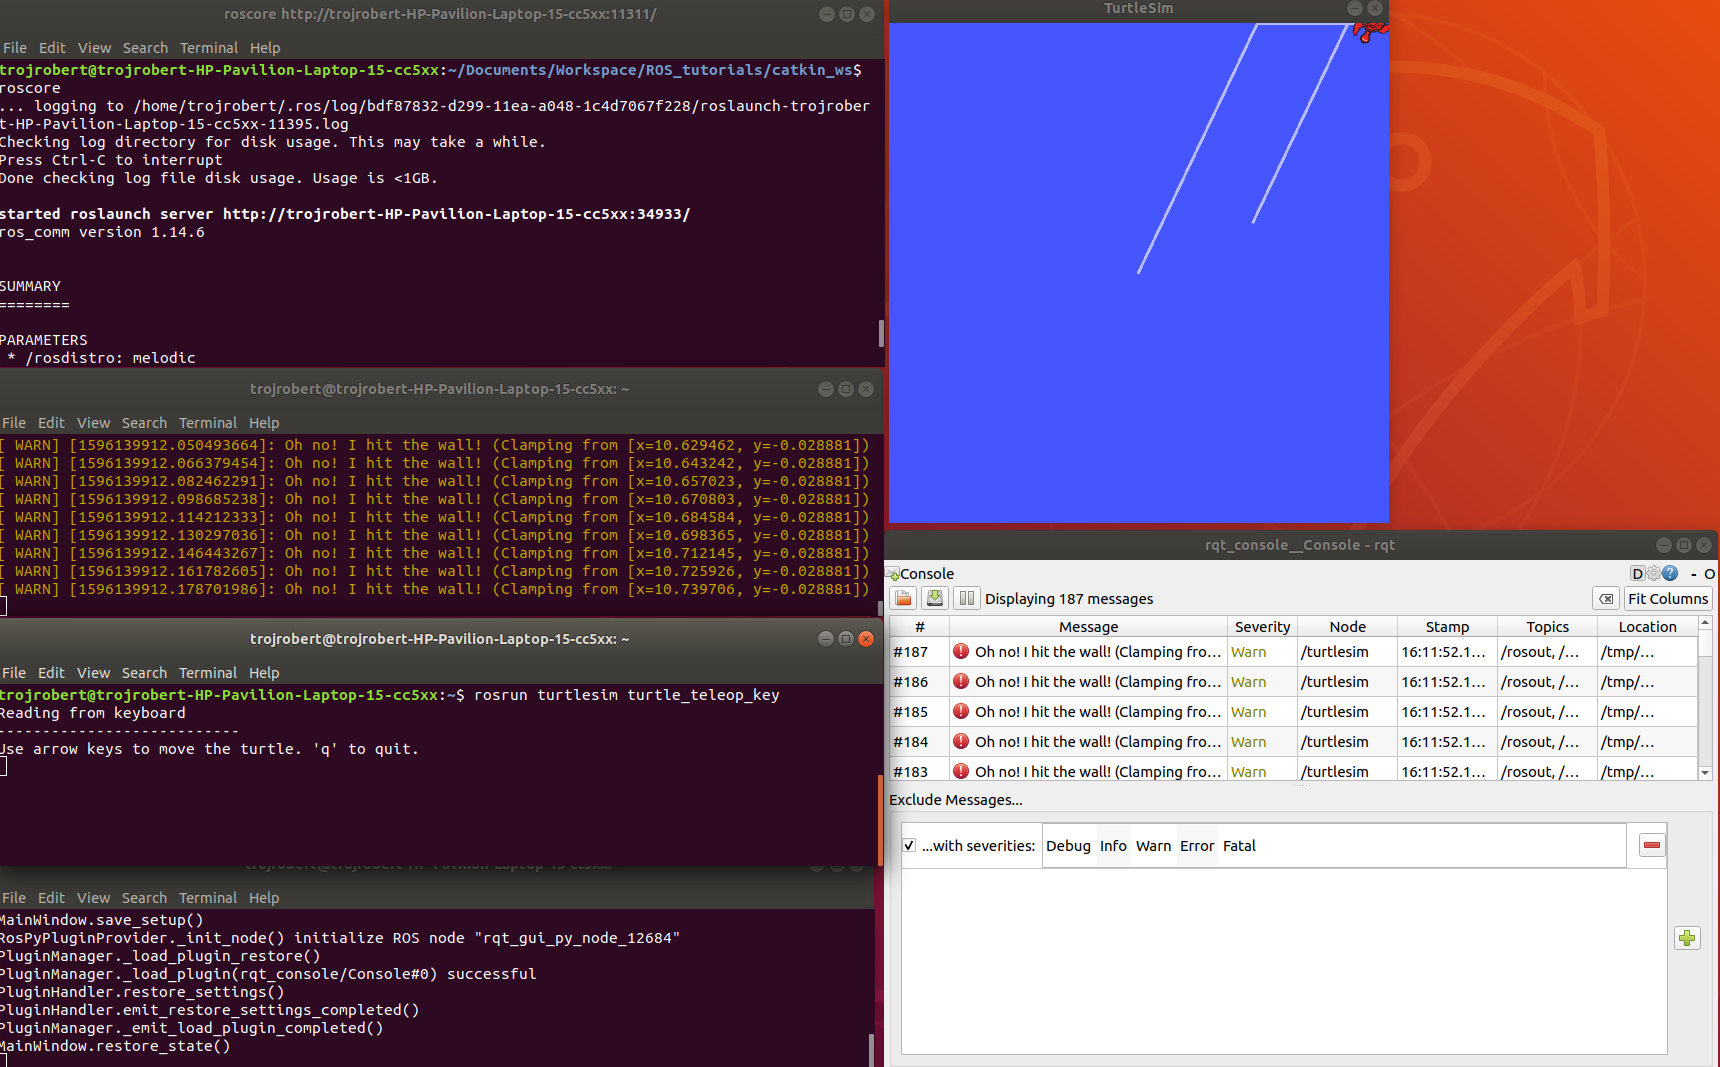The image size is (1720, 1067).
Task: Click the roscore terminal vertical scrollbar
Action: [880, 334]
